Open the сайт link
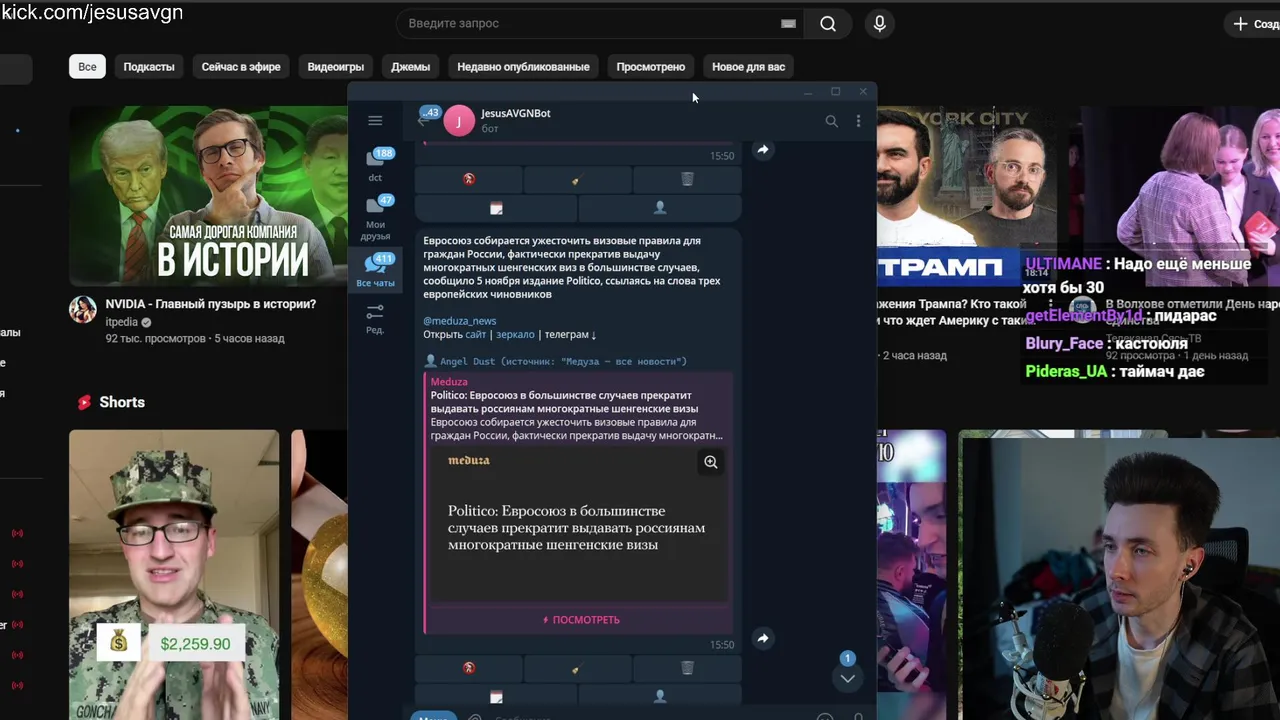 476,335
